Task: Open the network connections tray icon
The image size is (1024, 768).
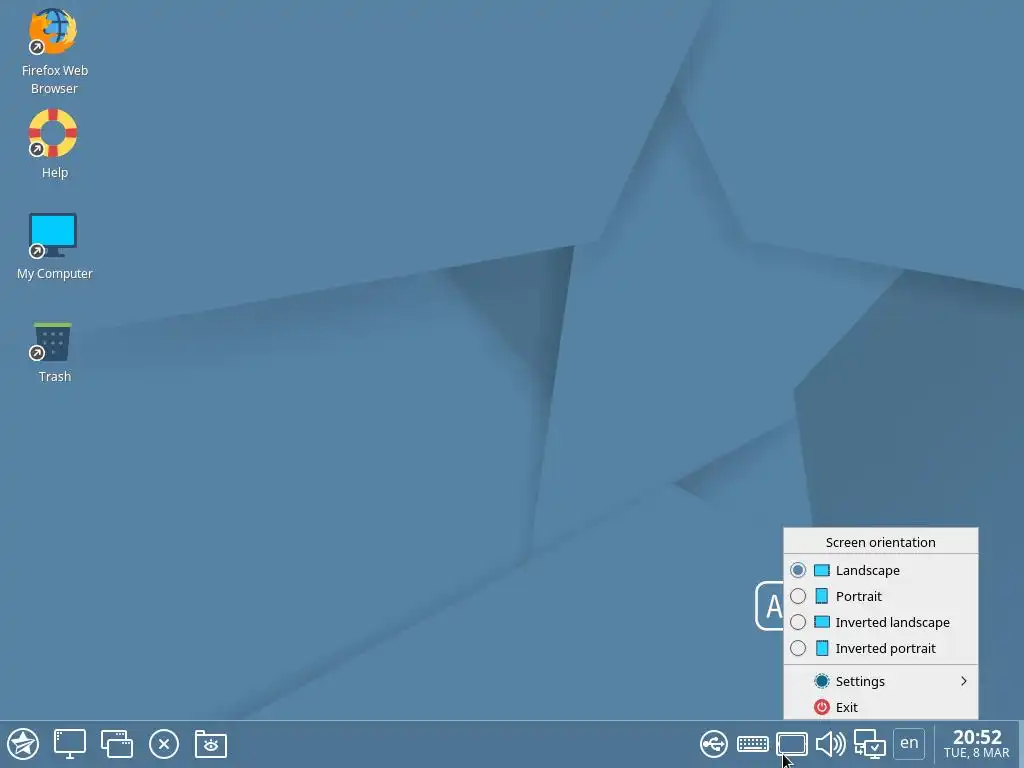Action: 870,744
